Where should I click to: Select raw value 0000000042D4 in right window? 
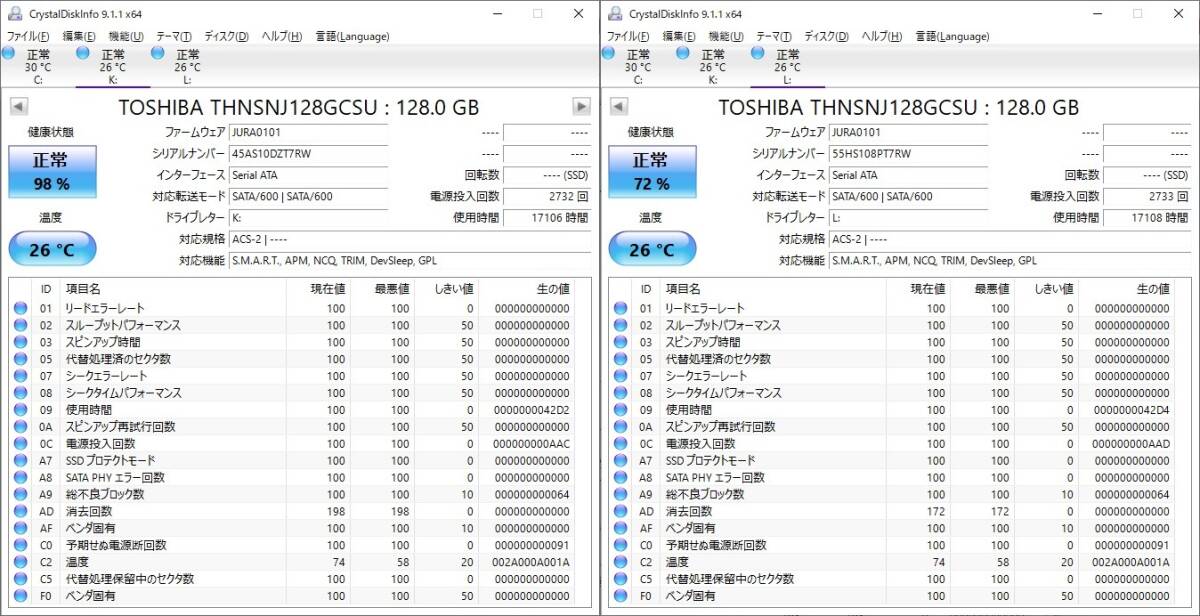pyautogui.click(x=1132, y=411)
